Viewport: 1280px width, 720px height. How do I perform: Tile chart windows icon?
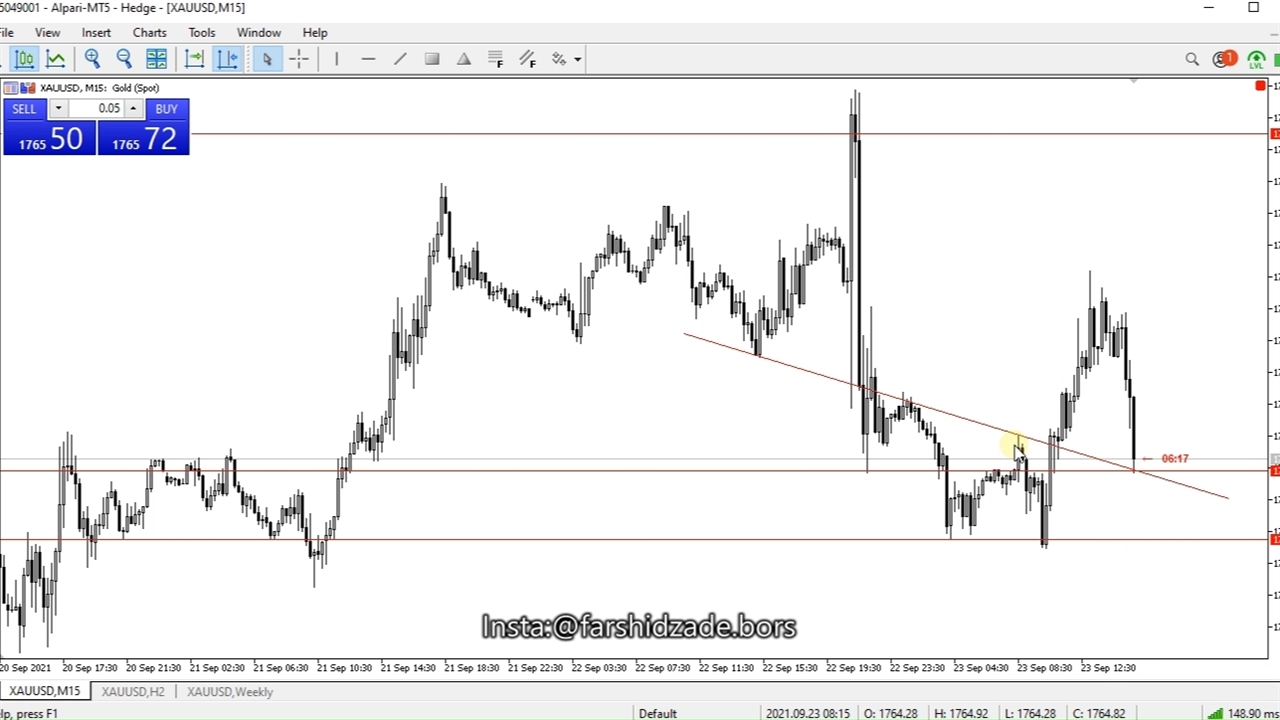click(157, 59)
